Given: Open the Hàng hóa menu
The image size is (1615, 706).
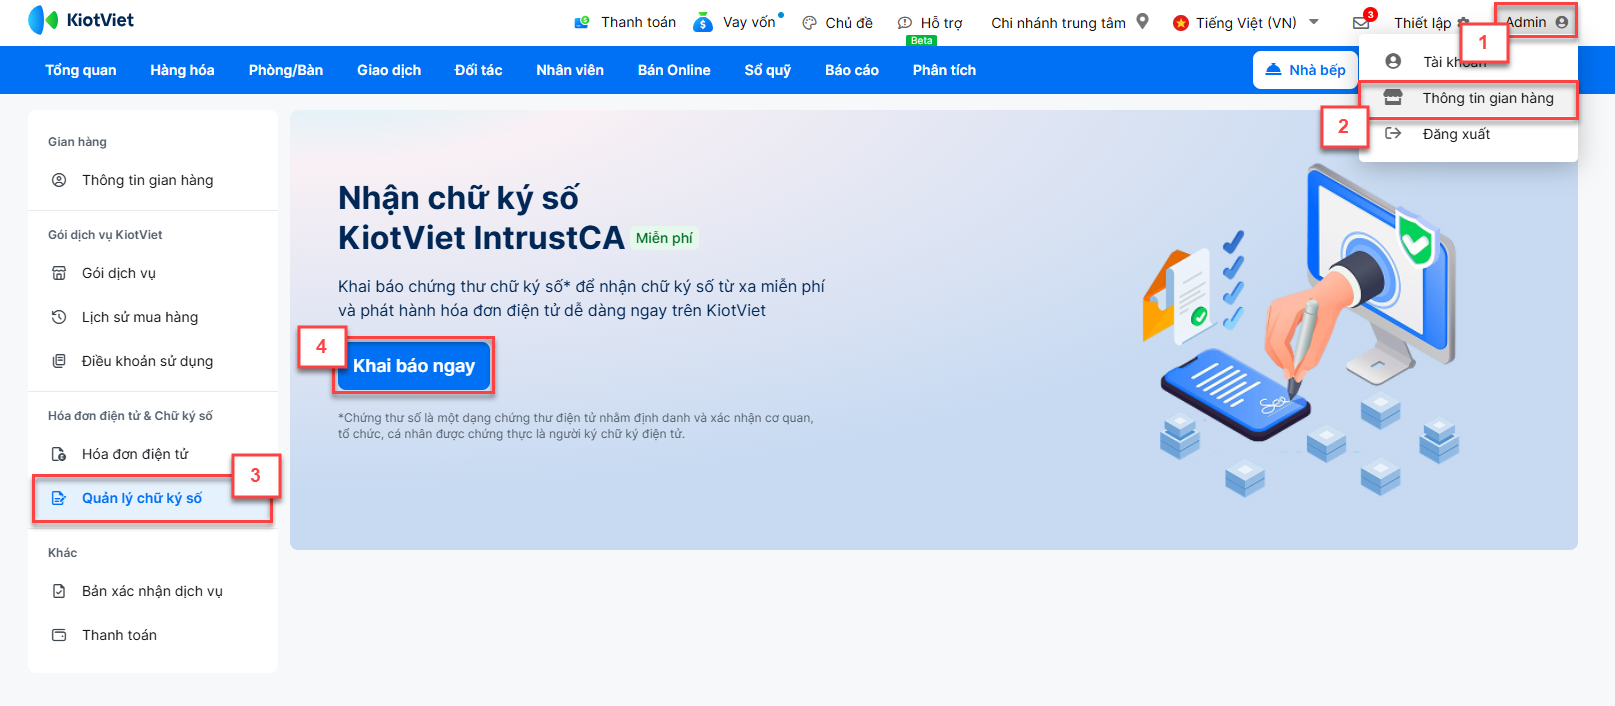Looking at the screenshot, I should (182, 70).
